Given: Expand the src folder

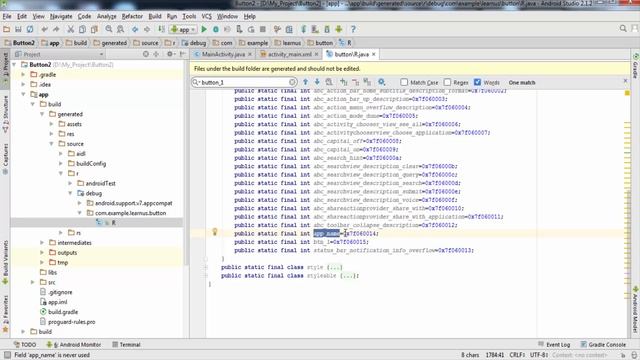Looking at the screenshot, I should (33, 282).
